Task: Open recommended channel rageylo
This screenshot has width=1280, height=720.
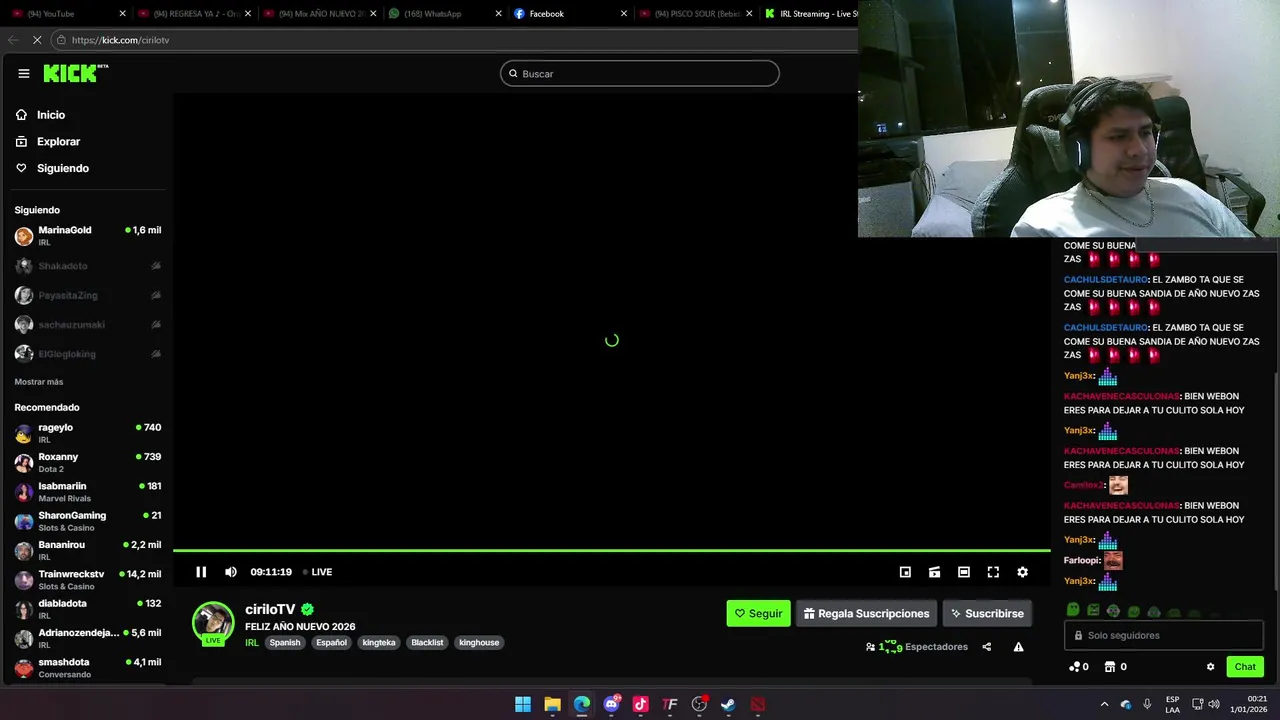Action: [x=88, y=433]
